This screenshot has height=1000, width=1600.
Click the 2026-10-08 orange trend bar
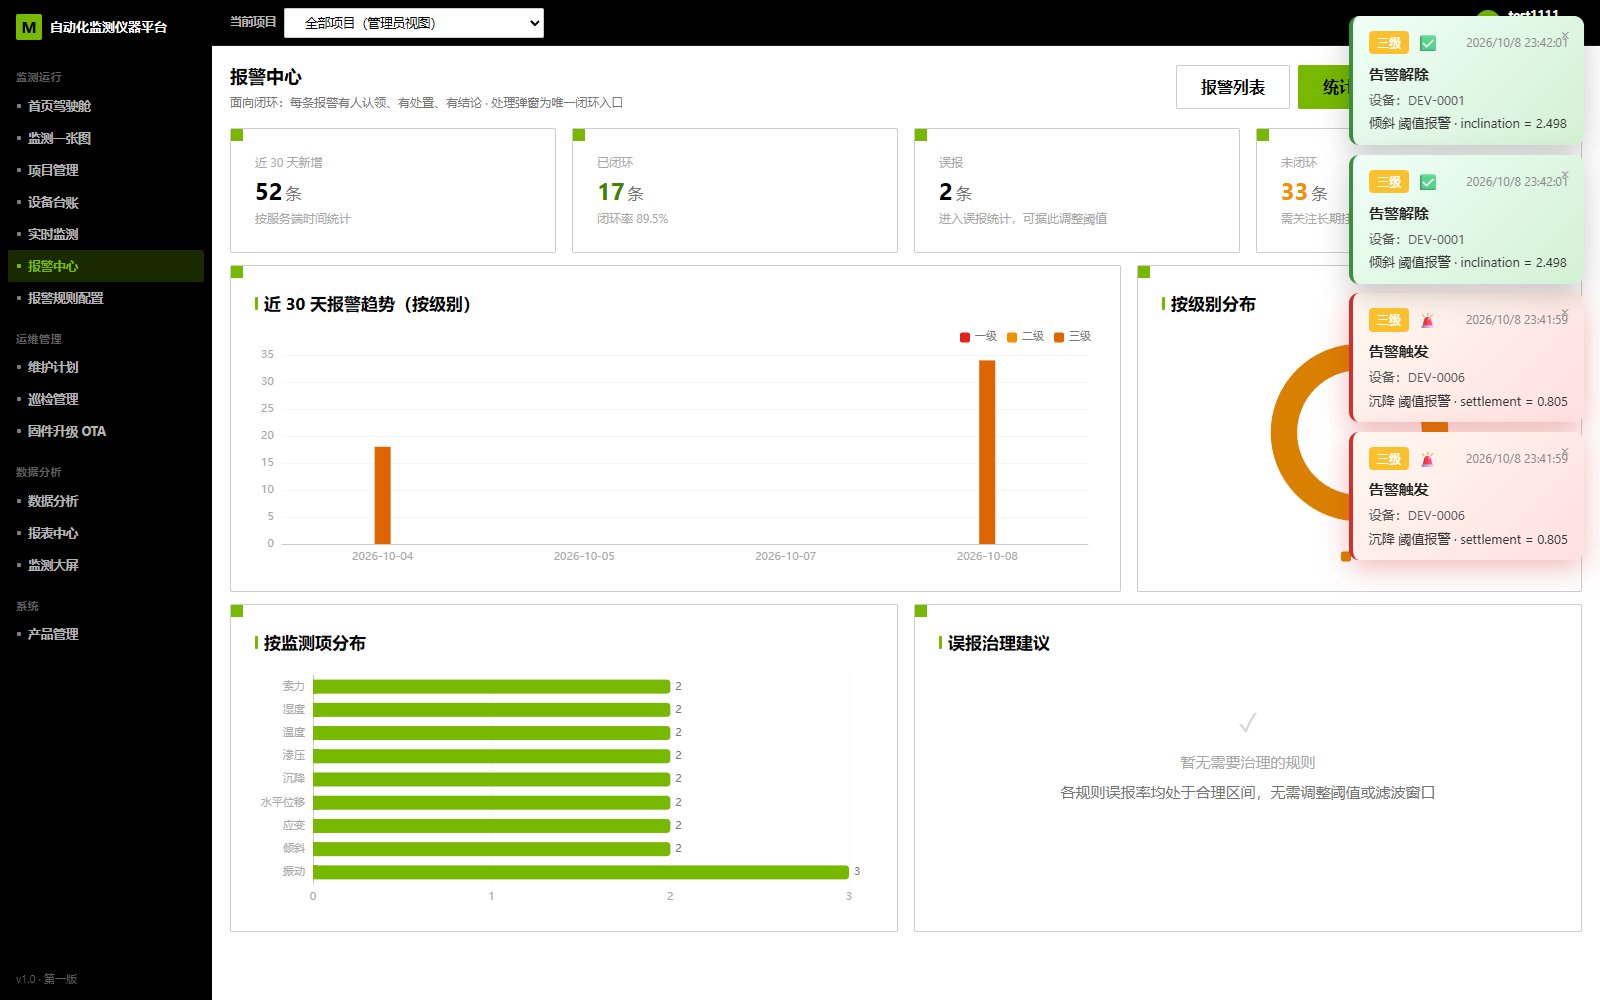(x=987, y=452)
